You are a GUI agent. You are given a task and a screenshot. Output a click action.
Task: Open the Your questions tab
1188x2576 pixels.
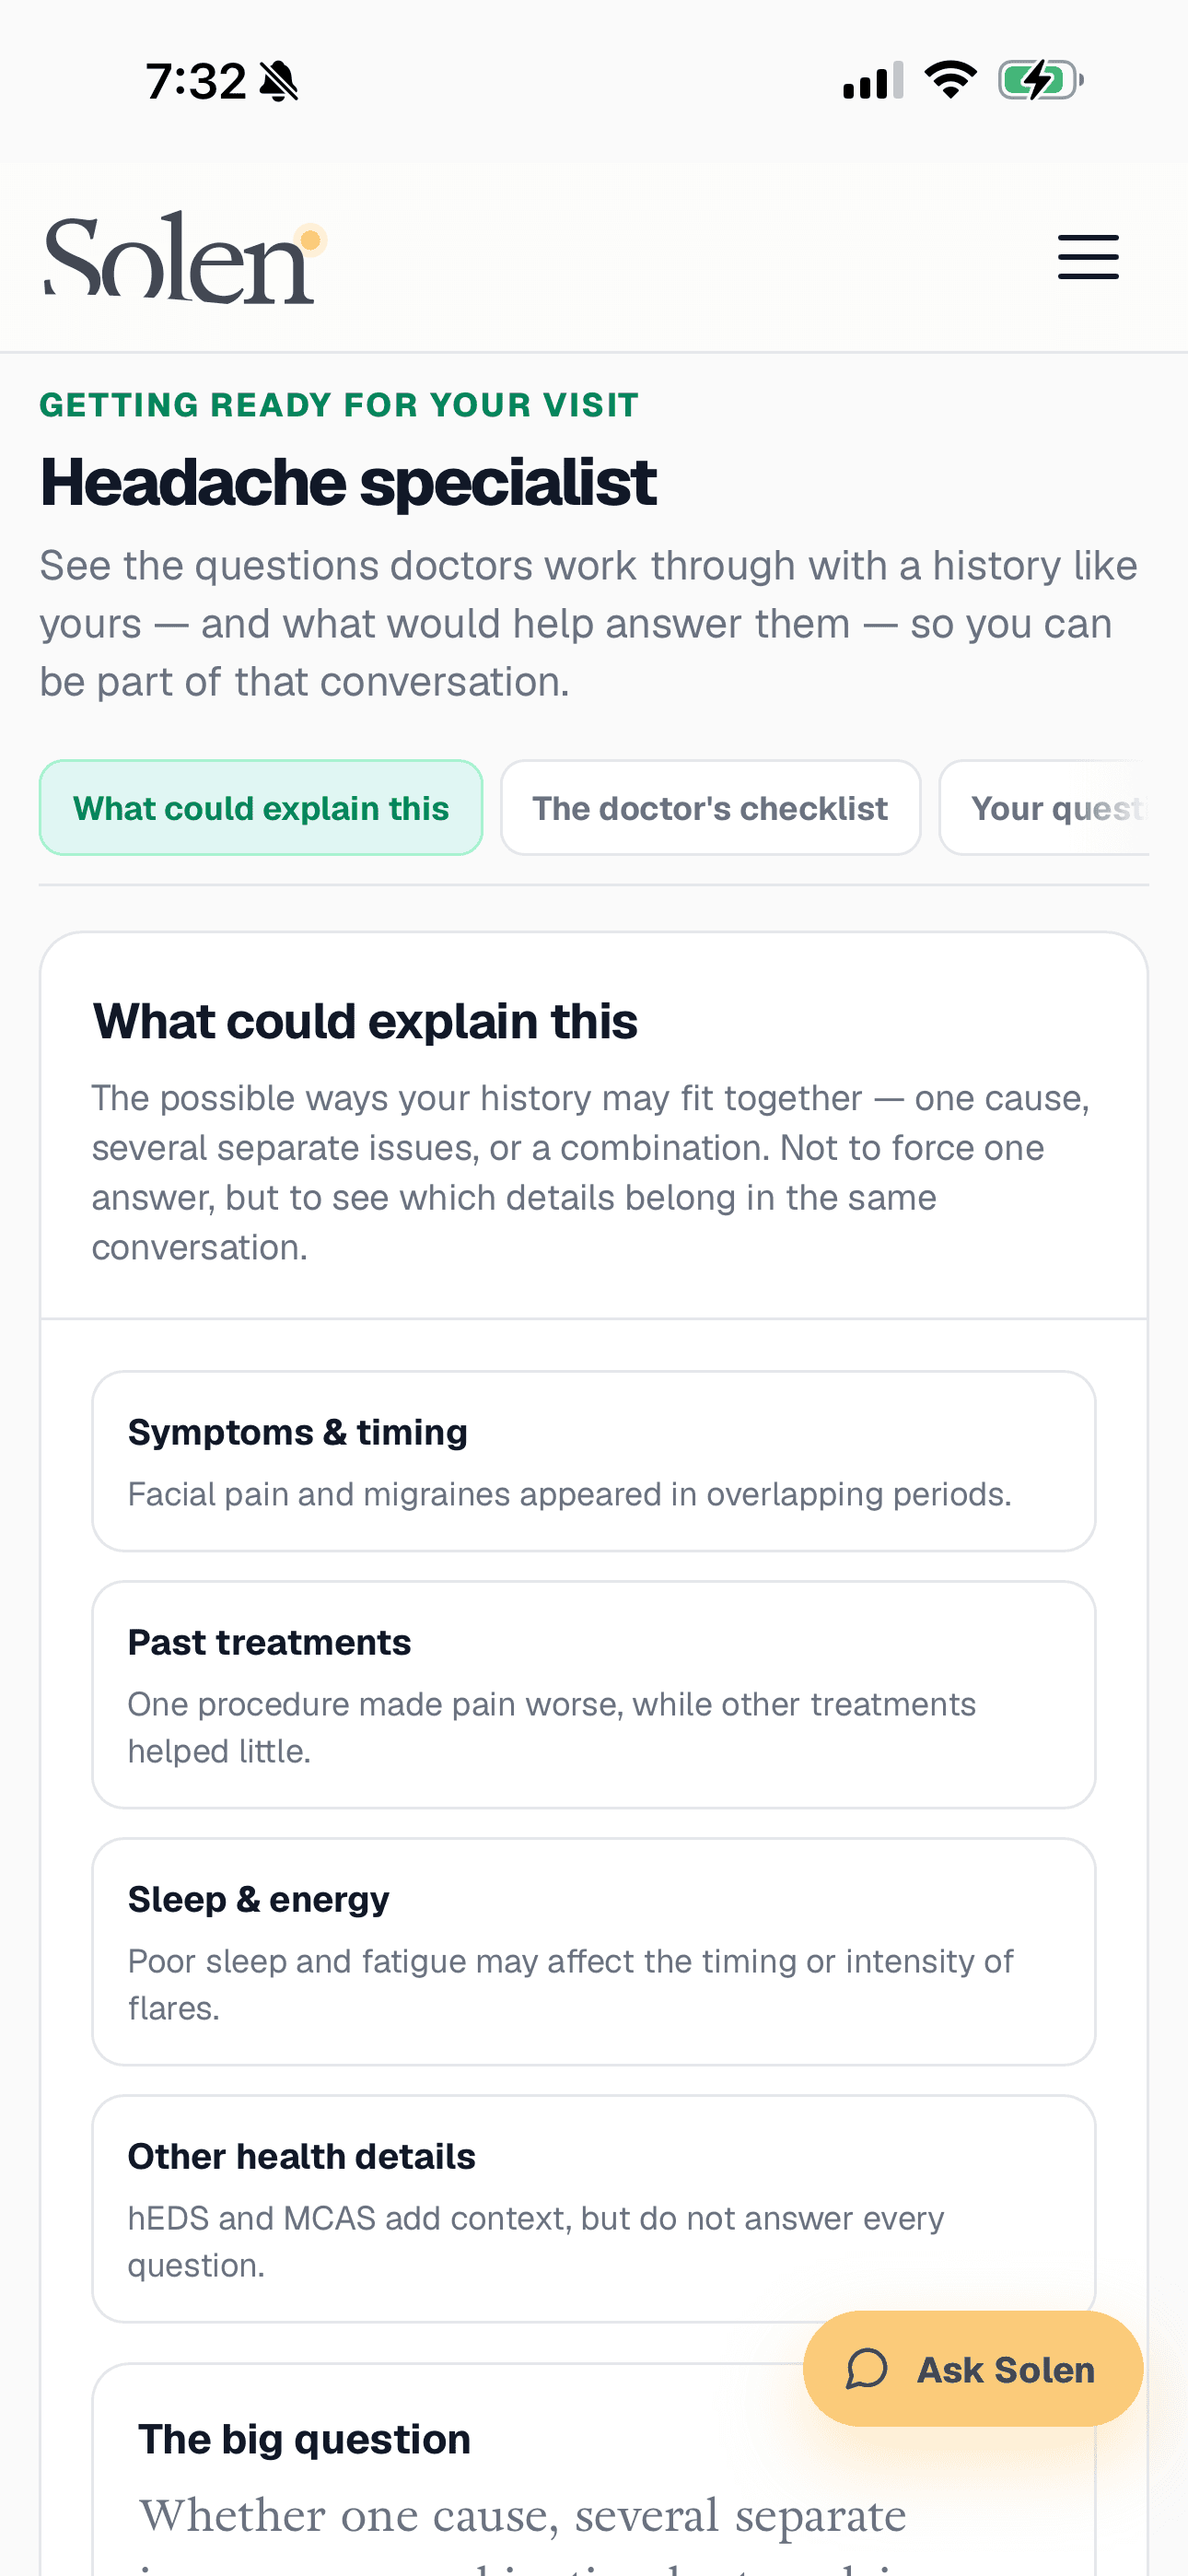point(1045,808)
